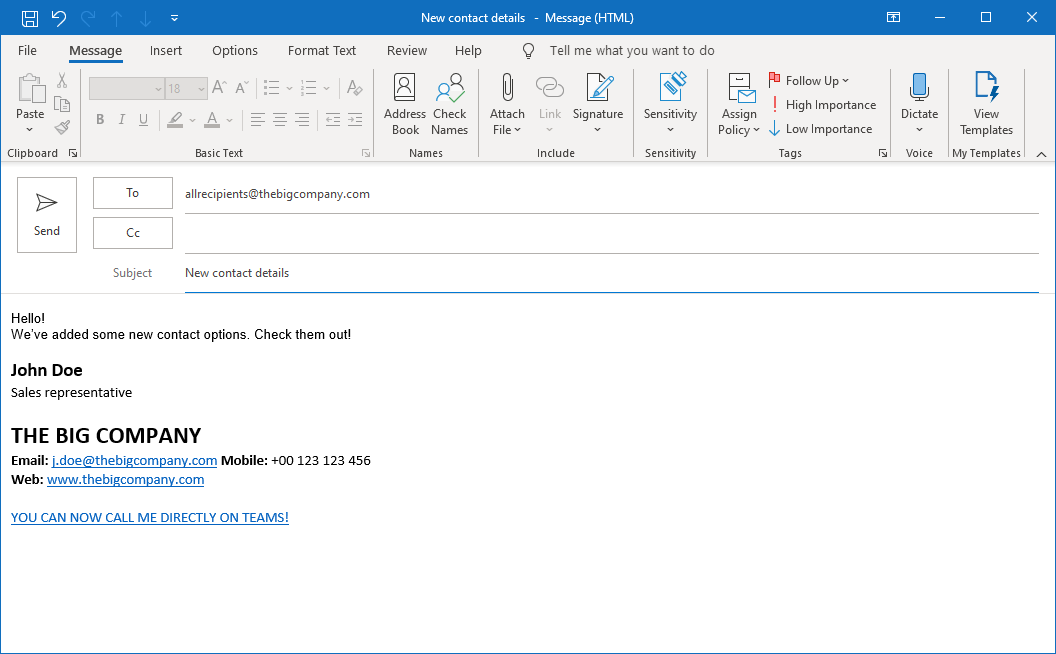
Task: Apply font color button
Action: [x=212, y=120]
